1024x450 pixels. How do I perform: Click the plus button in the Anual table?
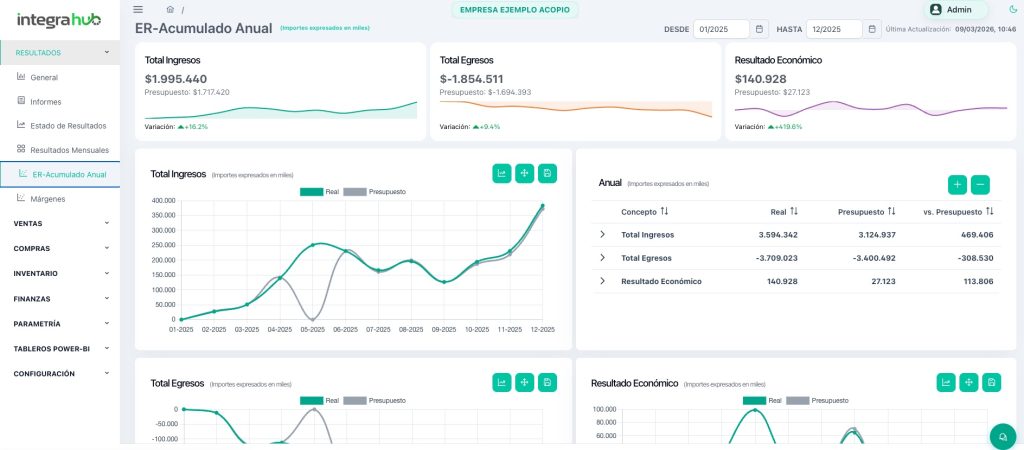(957, 184)
